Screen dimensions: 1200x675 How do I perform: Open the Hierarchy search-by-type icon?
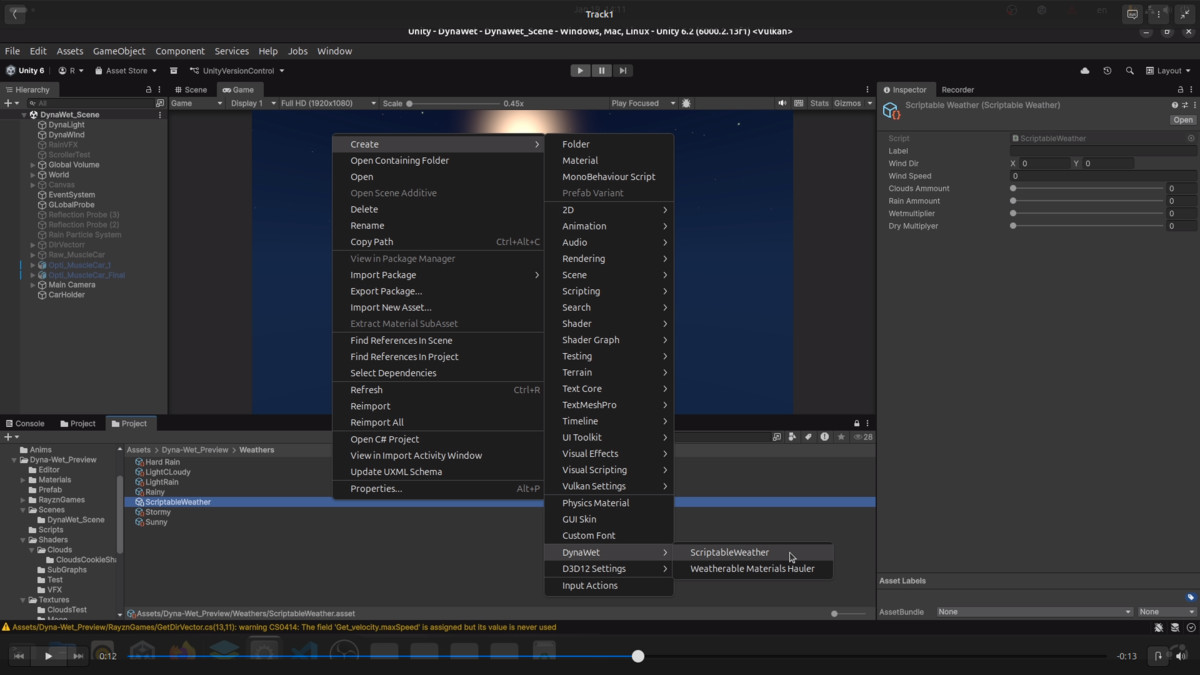160,103
